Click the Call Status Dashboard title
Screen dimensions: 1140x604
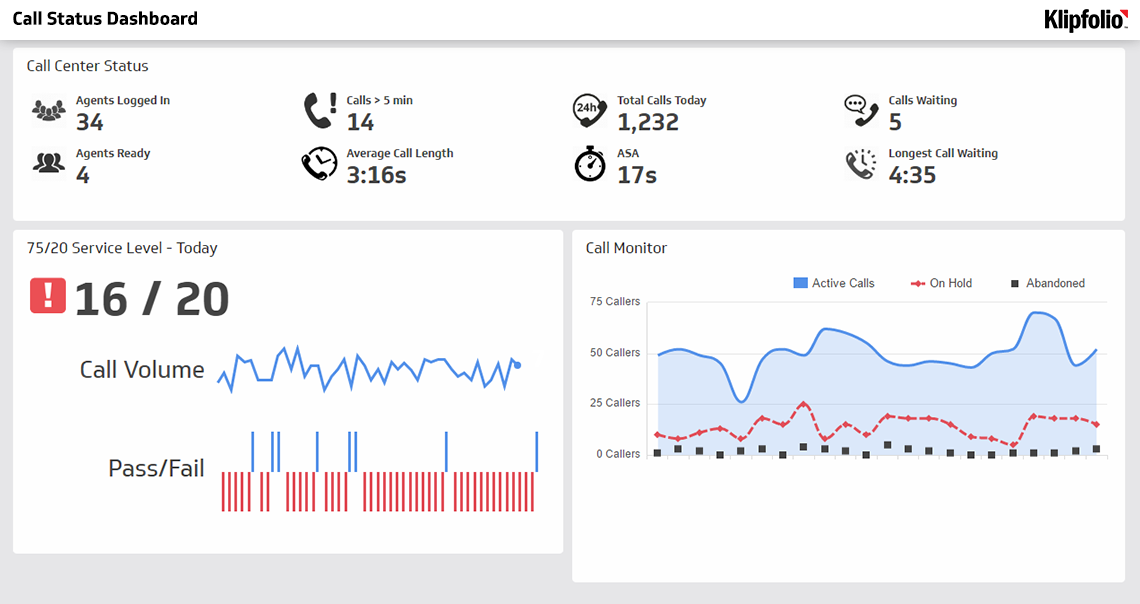(x=105, y=19)
